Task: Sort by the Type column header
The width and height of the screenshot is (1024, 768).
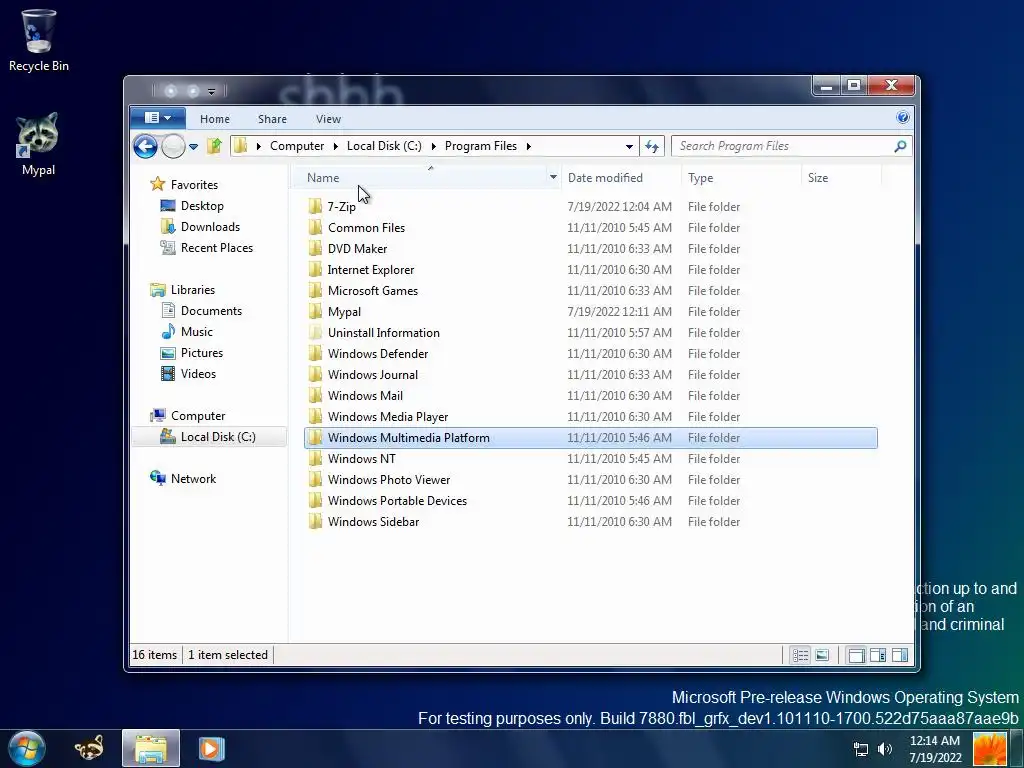Action: click(x=741, y=178)
